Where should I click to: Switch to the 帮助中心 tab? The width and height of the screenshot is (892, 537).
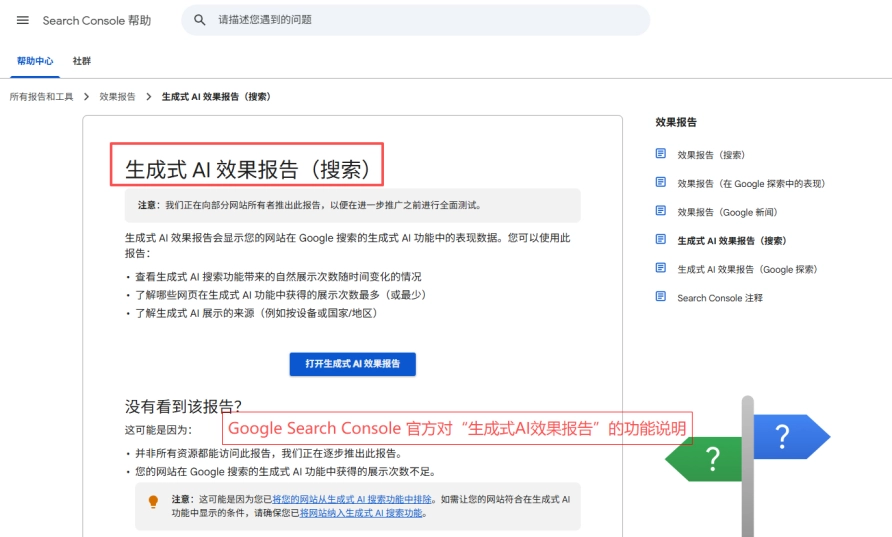tap(35, 61)
